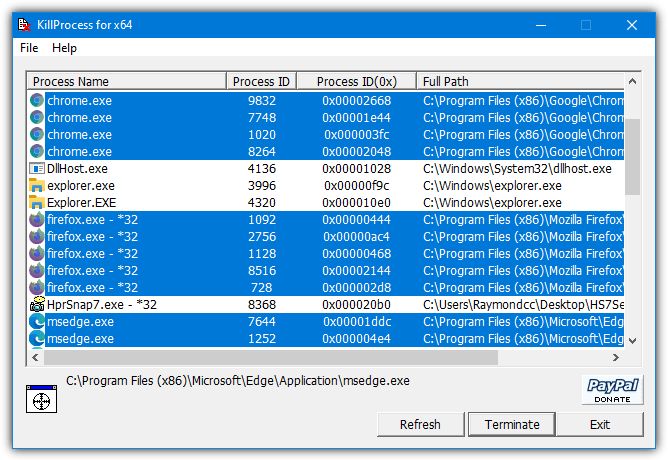Click process ID 728 cell

coord(262,288)
